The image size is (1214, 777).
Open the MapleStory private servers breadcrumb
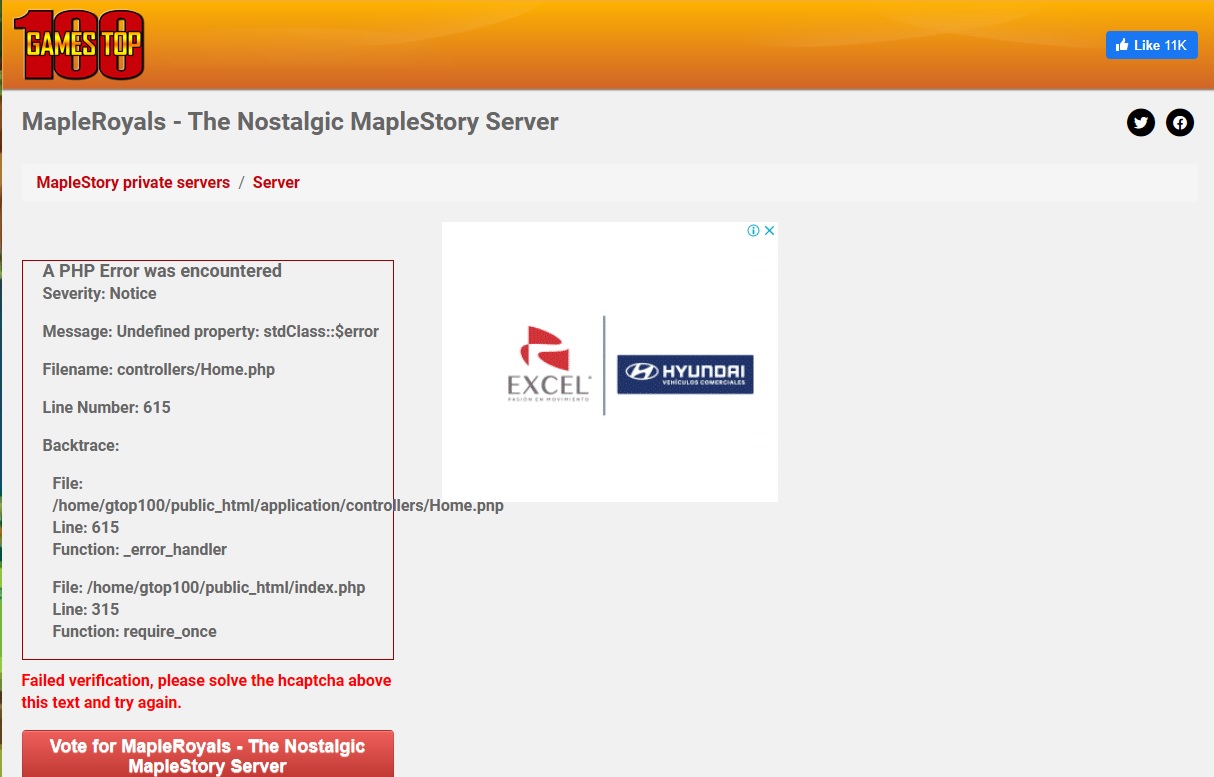[133, 183]
